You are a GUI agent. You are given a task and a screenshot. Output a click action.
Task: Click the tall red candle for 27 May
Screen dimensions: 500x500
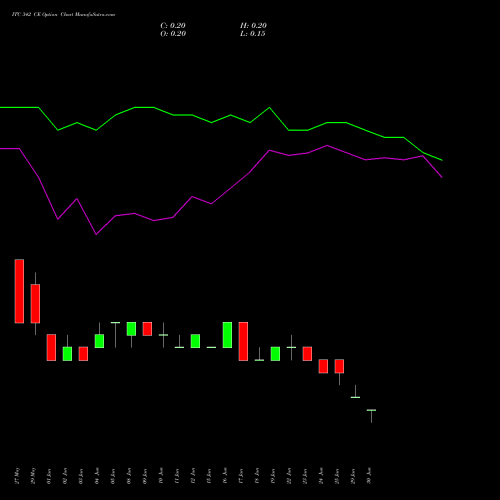pyautogui.click(x=19, y=291)
